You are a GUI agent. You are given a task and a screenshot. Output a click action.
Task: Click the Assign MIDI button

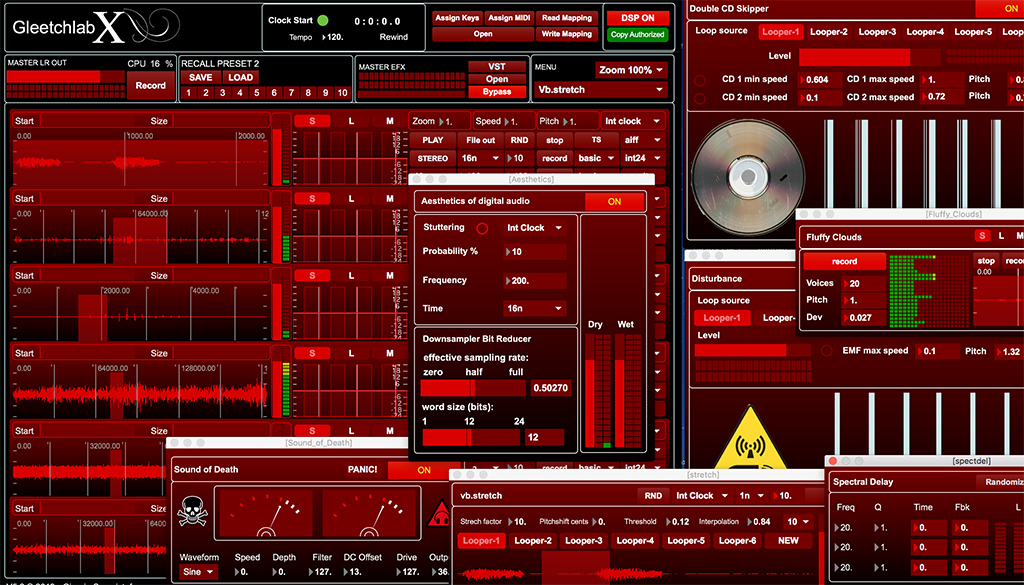[510, 18]
